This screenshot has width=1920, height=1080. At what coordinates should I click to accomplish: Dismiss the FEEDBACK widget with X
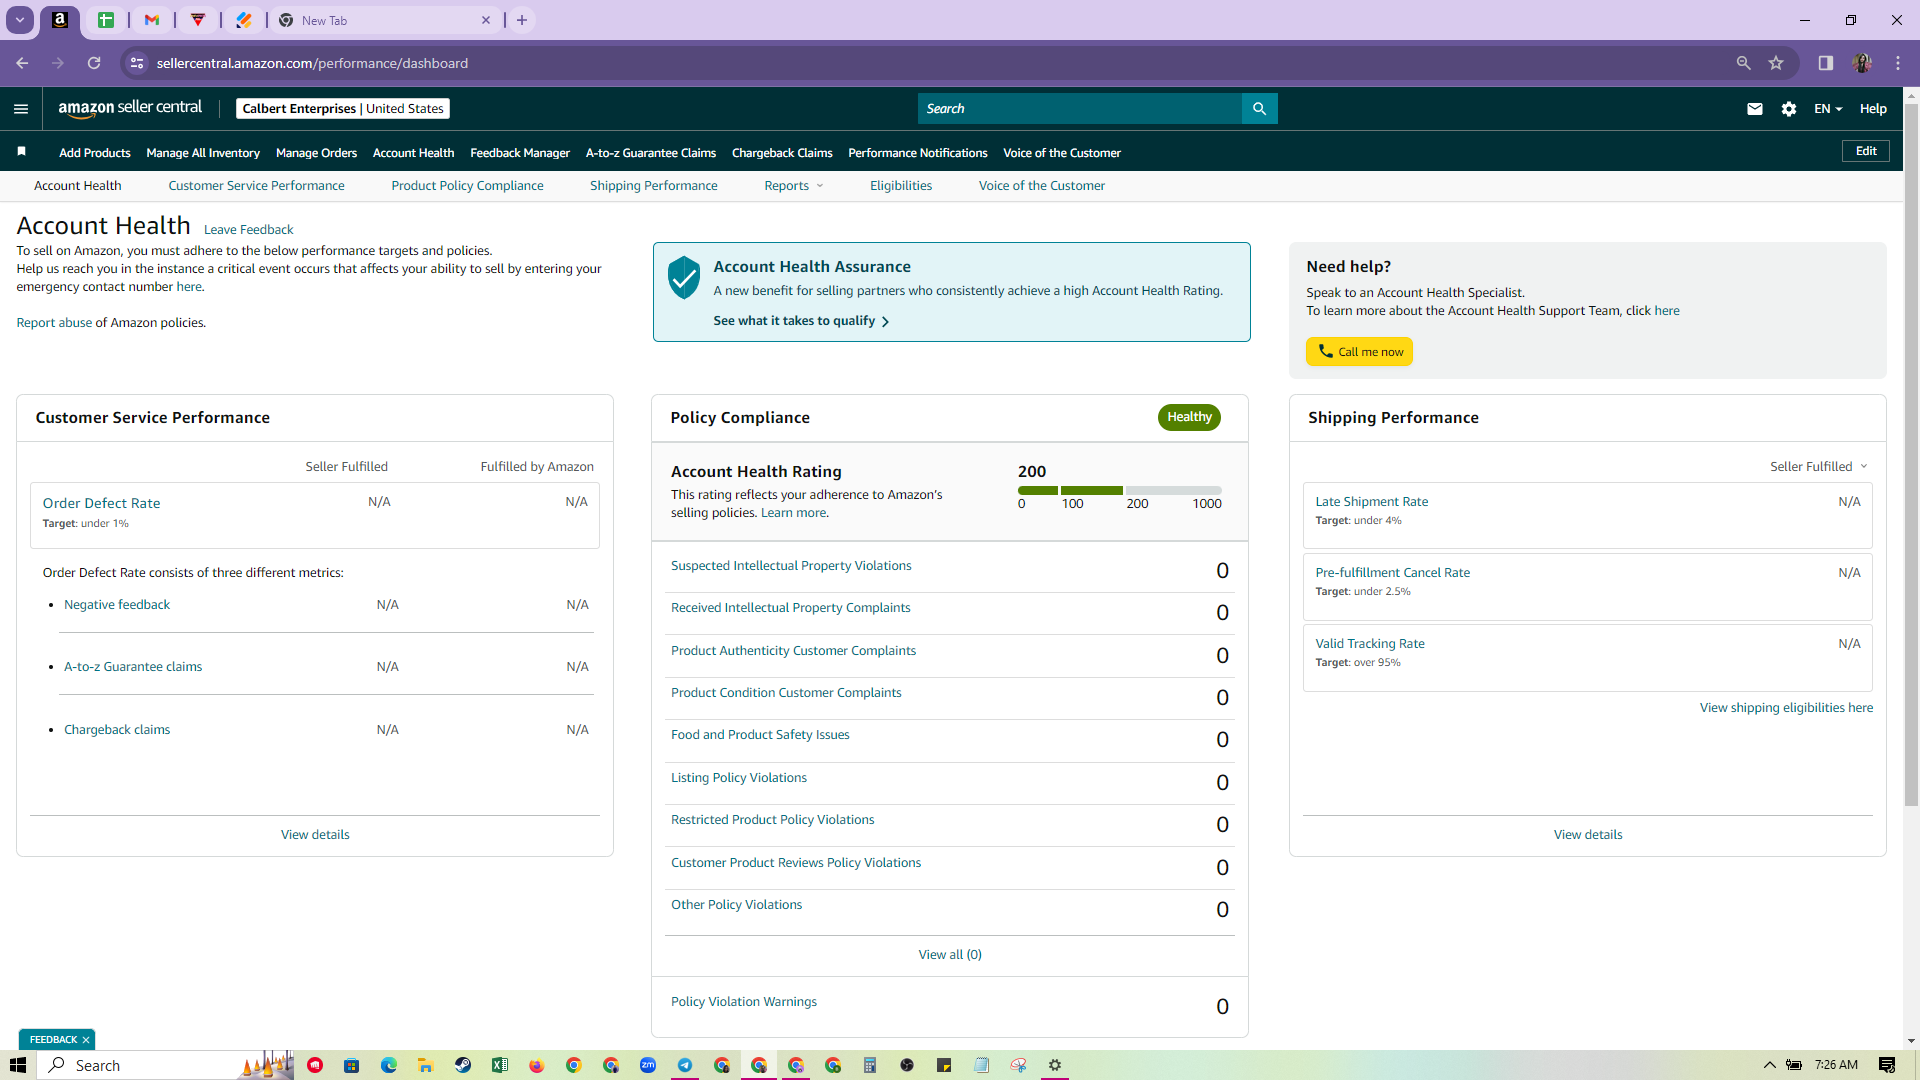pos(86,1040)
